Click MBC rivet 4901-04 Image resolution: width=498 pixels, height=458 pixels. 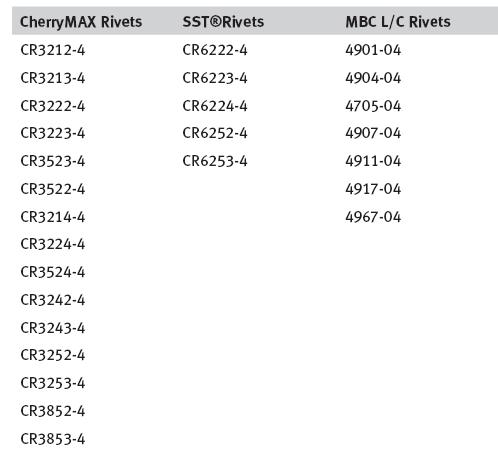(x=373, y=50)
